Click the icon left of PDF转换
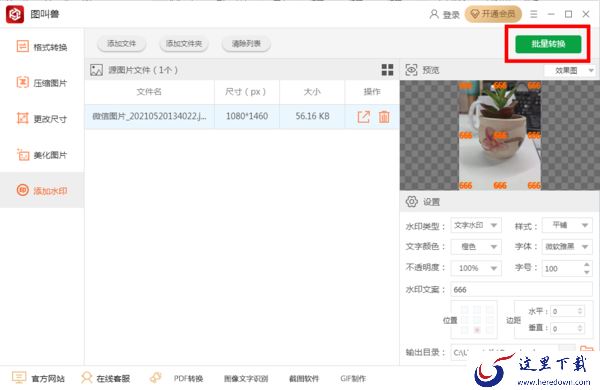Screen dimensions: 600x390 (155, 378)
